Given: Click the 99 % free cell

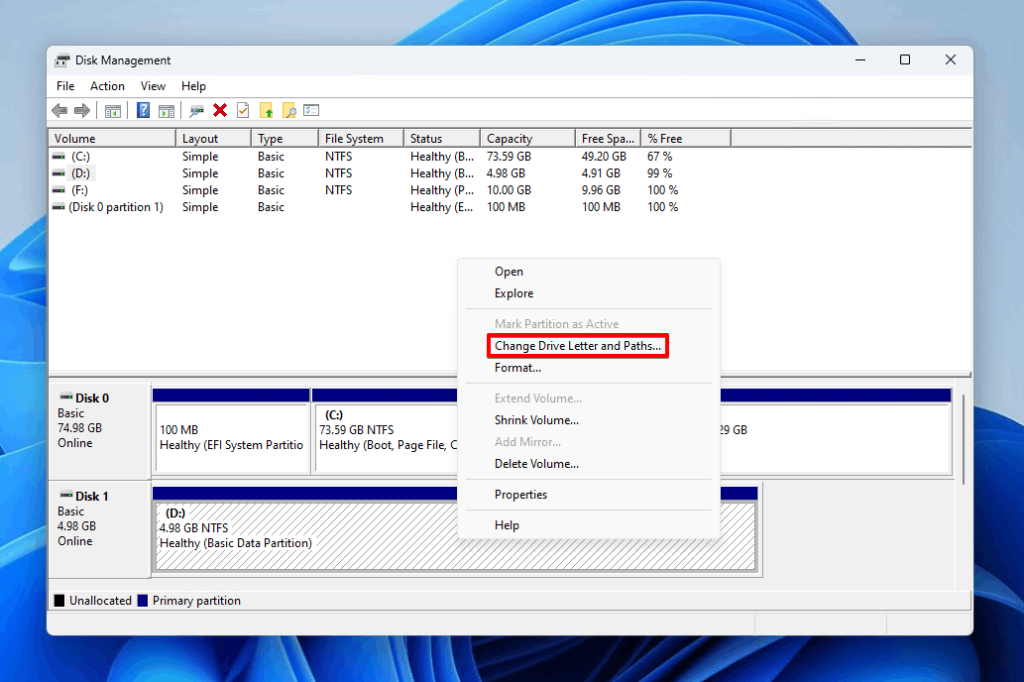Looking at the screenshot, I should tap(660, 174).
